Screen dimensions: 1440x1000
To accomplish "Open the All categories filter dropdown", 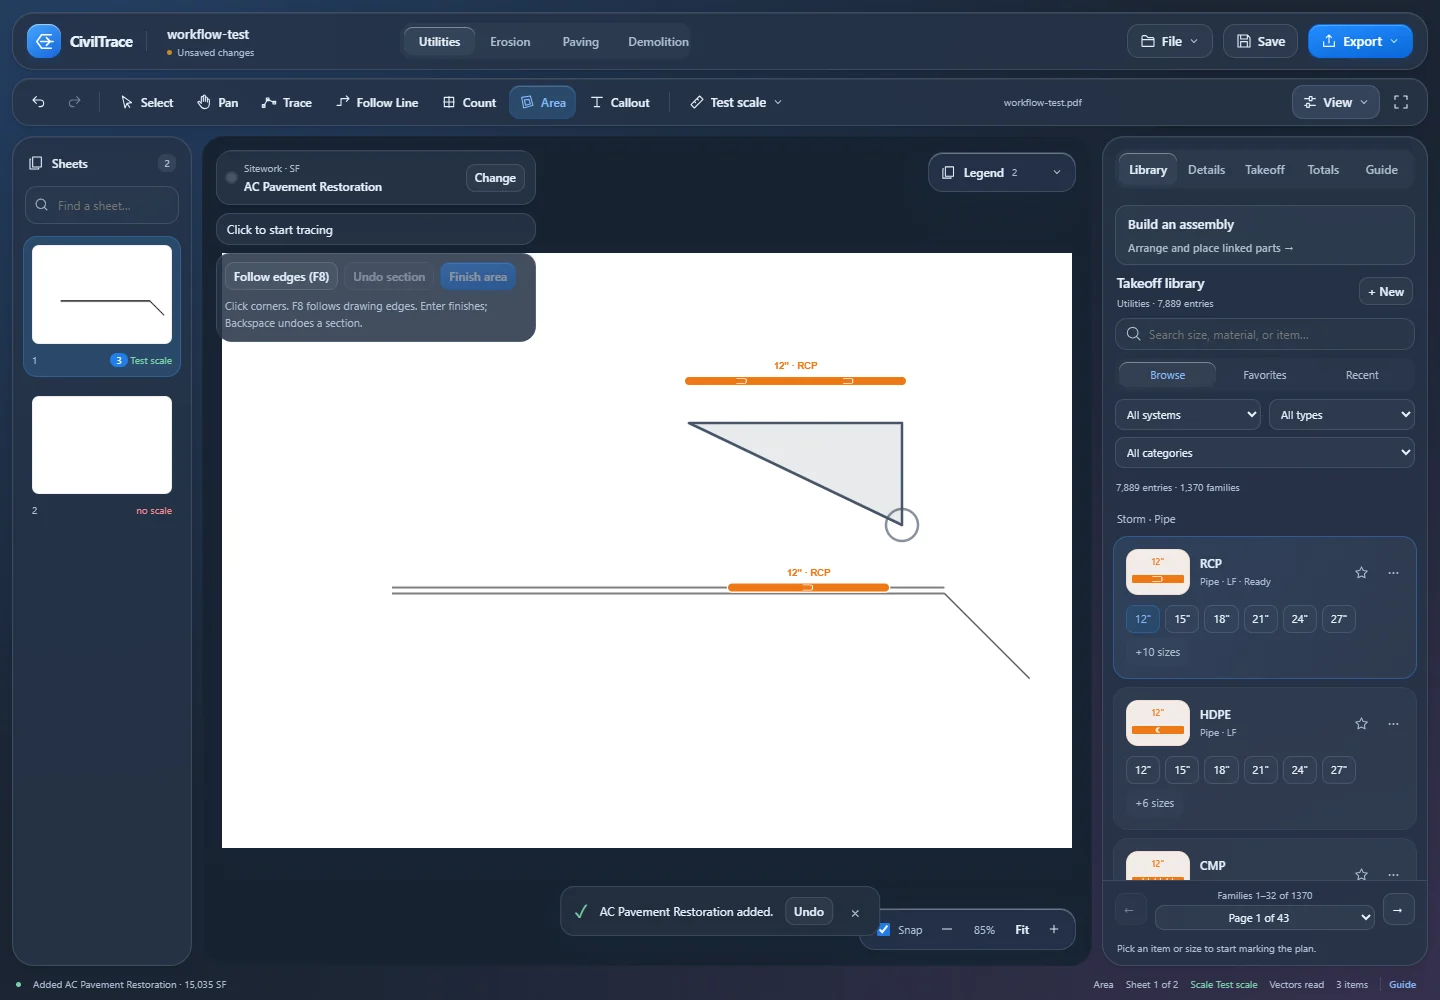I will click(1265, 453).
